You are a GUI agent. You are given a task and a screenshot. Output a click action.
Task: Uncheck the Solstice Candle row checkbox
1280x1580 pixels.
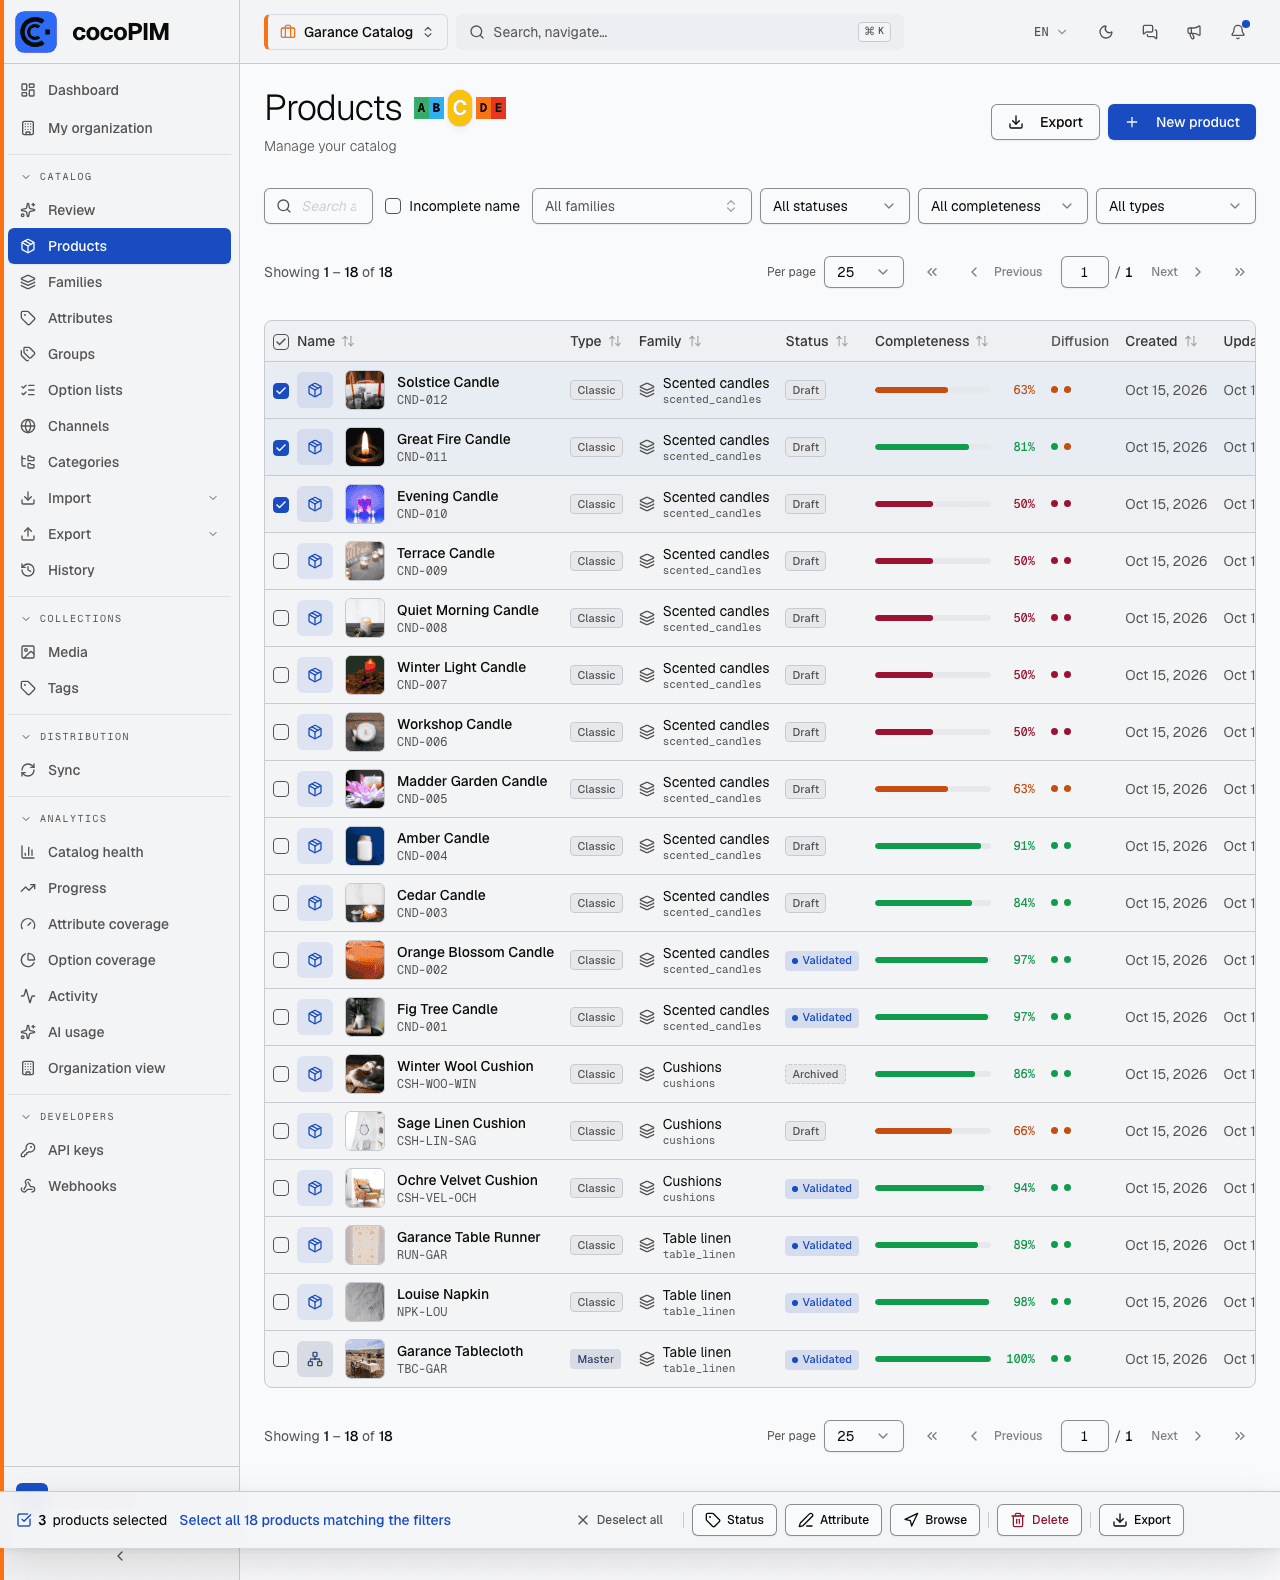point(281,391)
